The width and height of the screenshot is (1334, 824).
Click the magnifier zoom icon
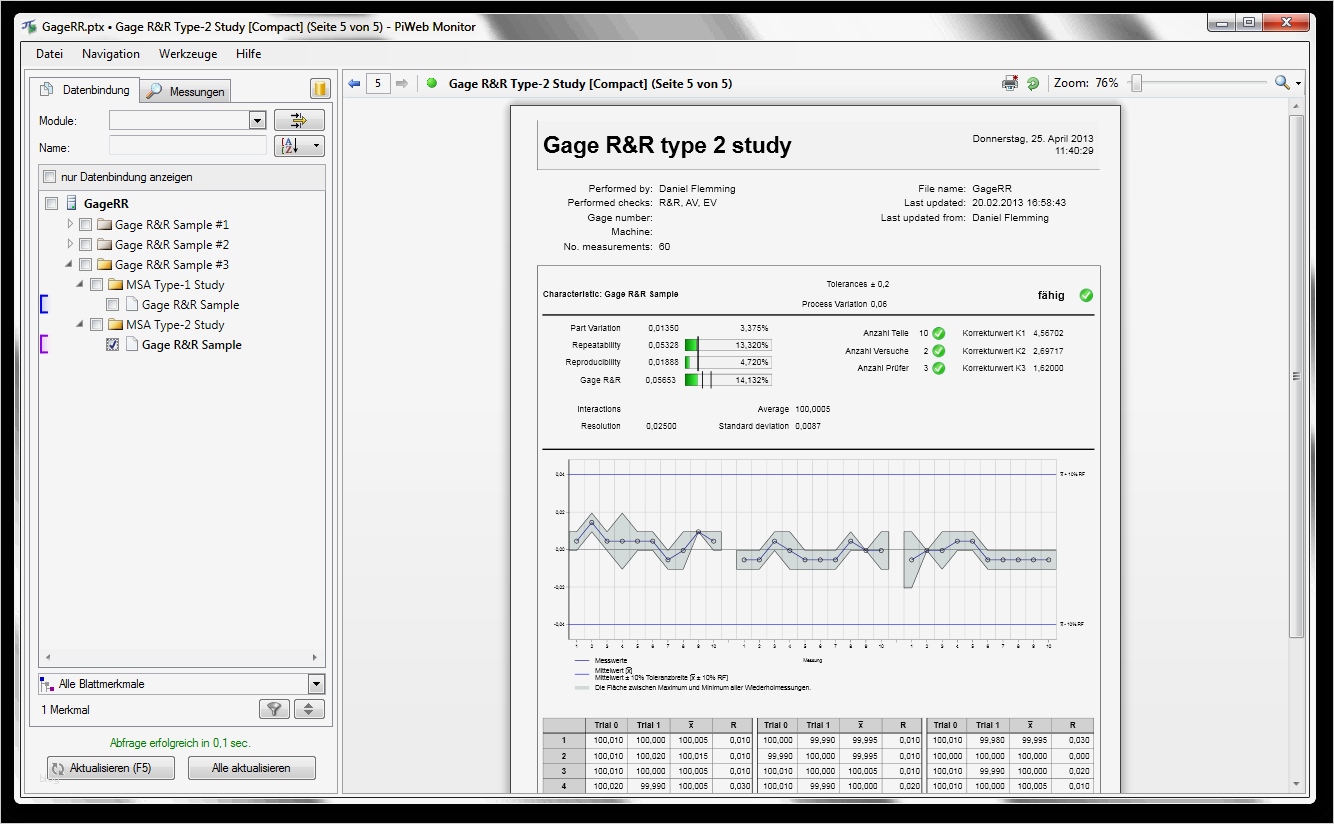click(1282, 84)
